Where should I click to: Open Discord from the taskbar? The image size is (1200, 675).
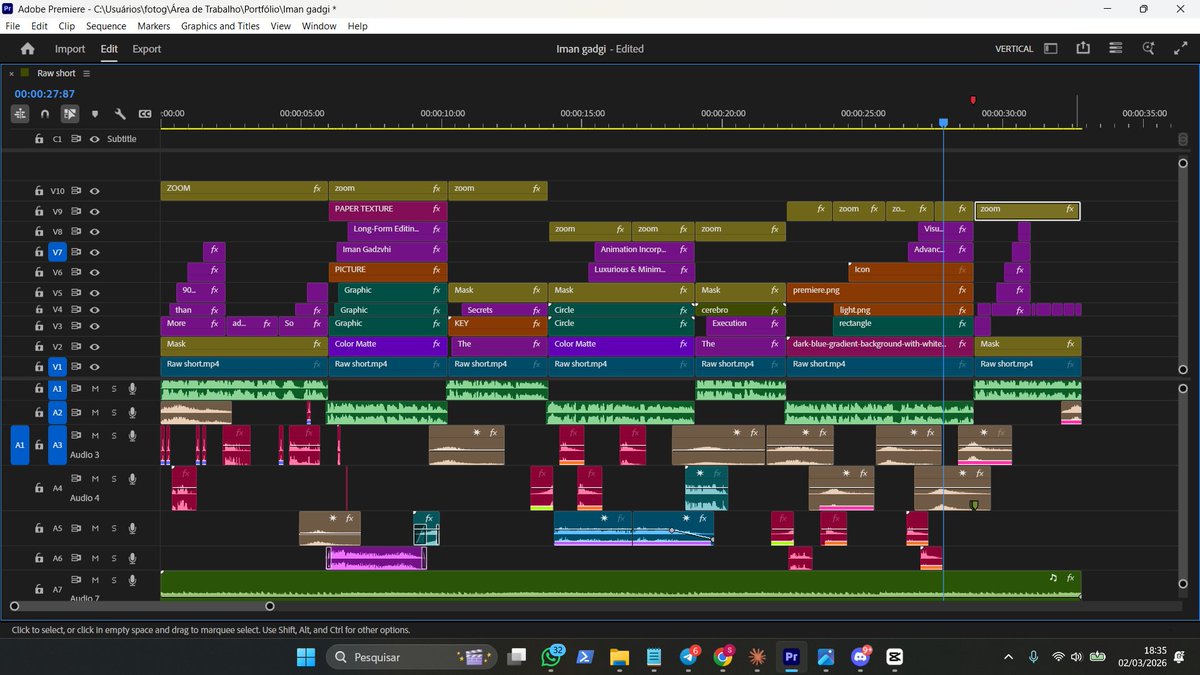point(860,657)
